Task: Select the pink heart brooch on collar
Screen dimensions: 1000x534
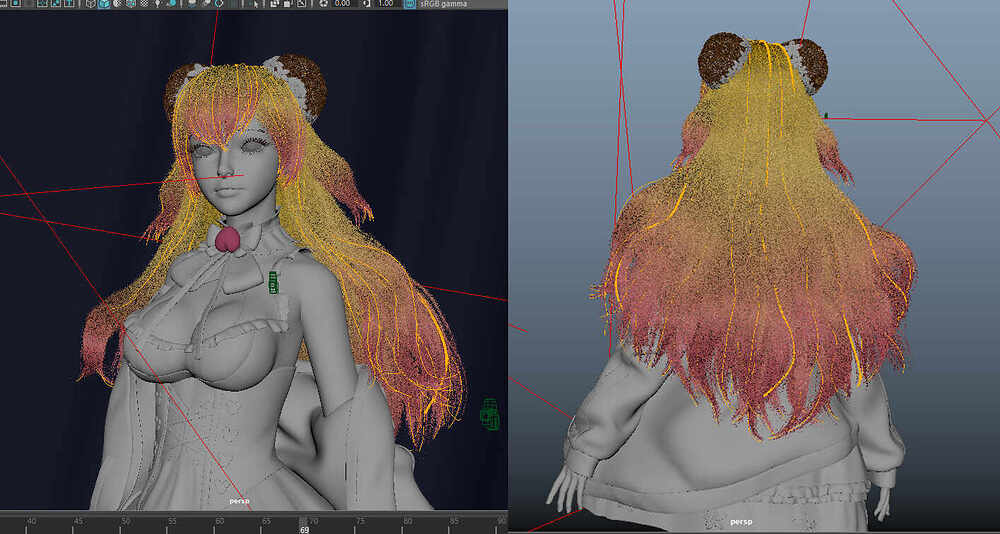Action: pos(227,240)
